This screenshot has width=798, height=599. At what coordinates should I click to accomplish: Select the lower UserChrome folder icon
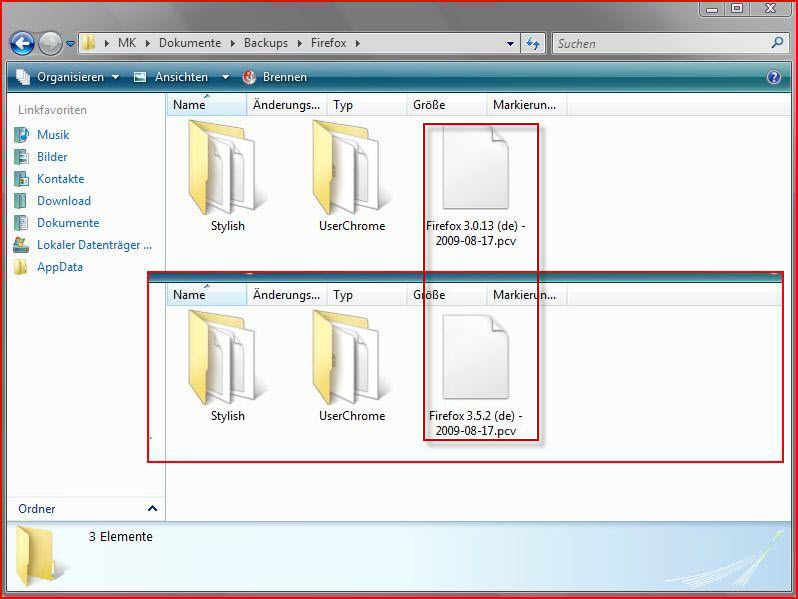pos(351,357)
